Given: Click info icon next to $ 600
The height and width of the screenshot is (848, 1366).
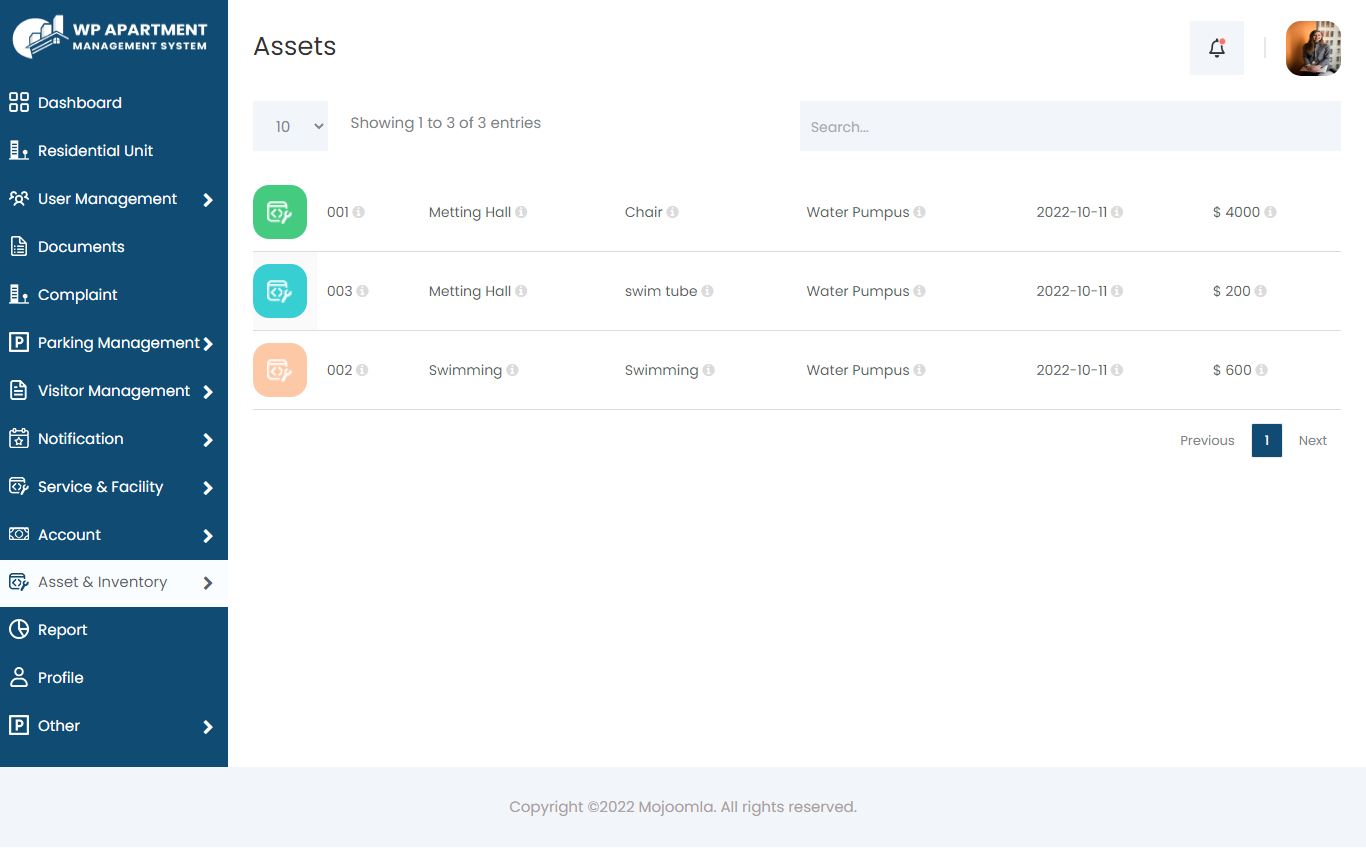Looking at the screenshot, I should [x=1262, y=370].
